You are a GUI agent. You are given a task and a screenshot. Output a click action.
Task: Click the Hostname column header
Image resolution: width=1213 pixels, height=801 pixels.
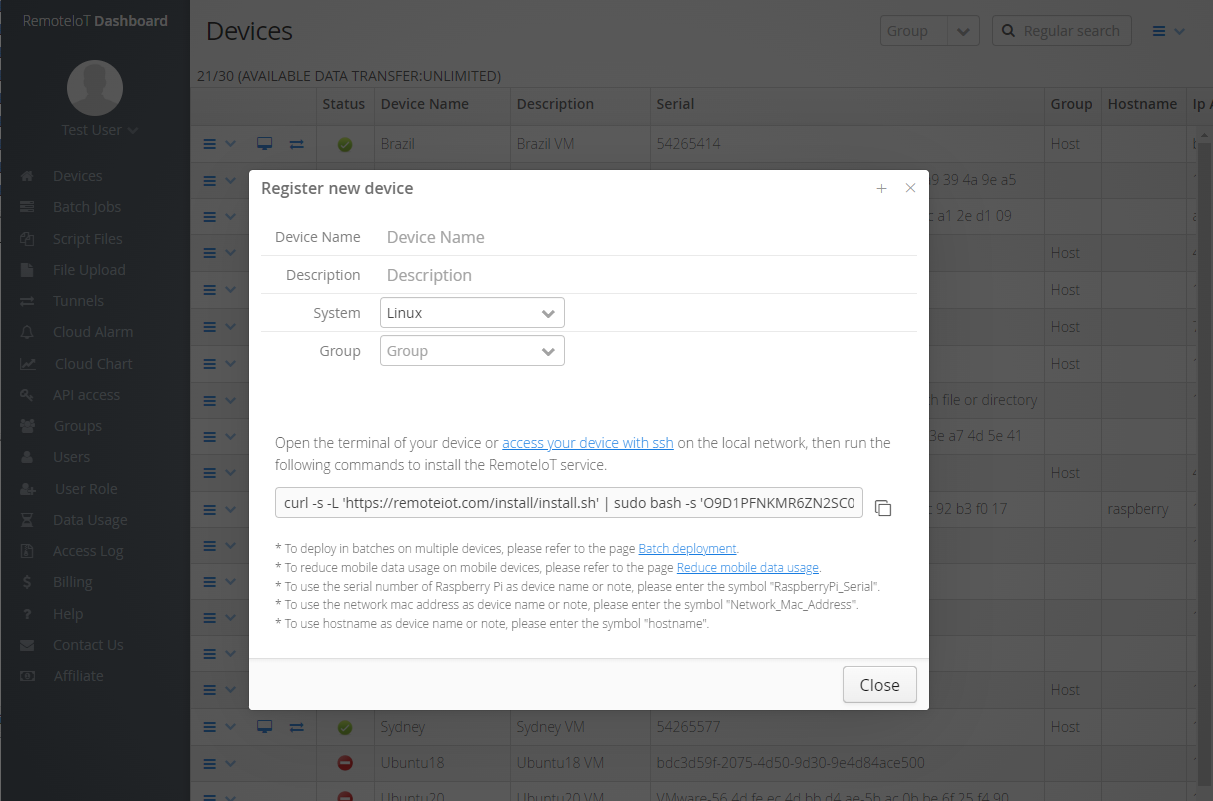(1142, 104)
